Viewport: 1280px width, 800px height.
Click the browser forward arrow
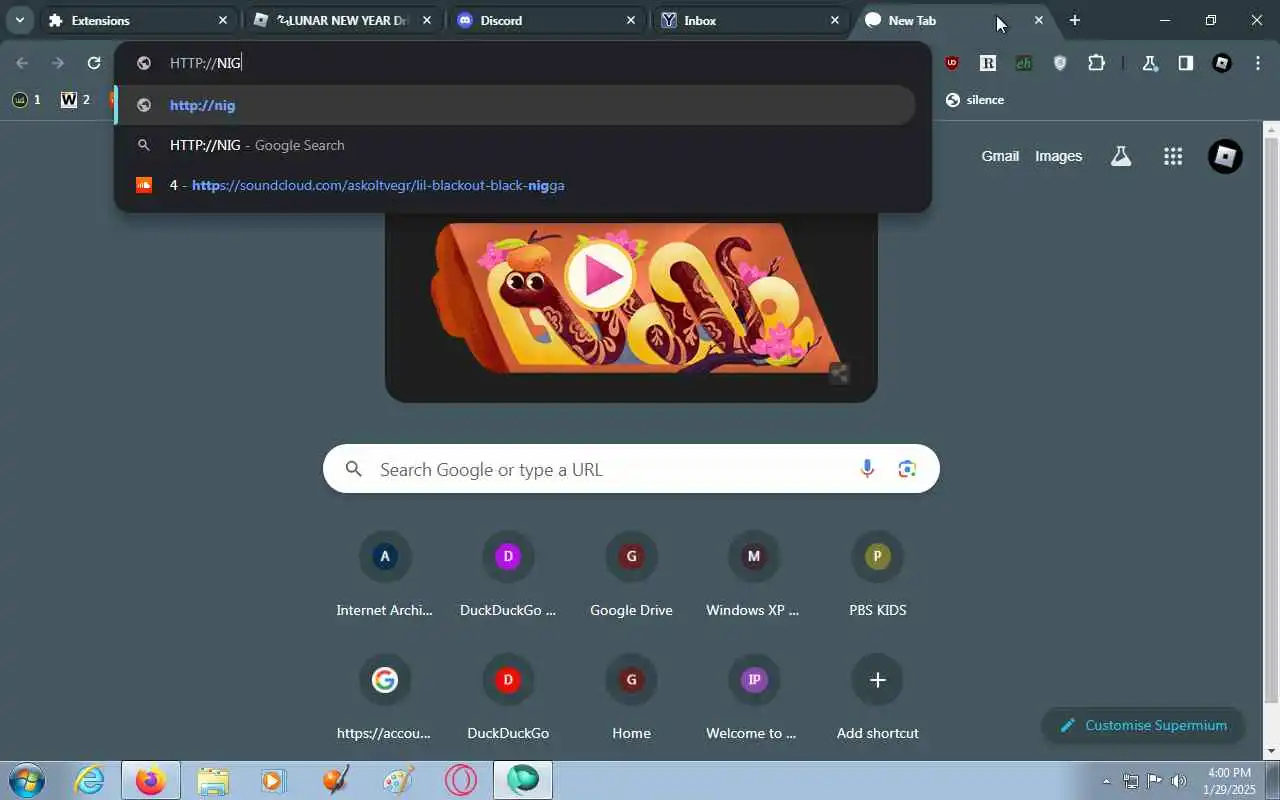58,63
